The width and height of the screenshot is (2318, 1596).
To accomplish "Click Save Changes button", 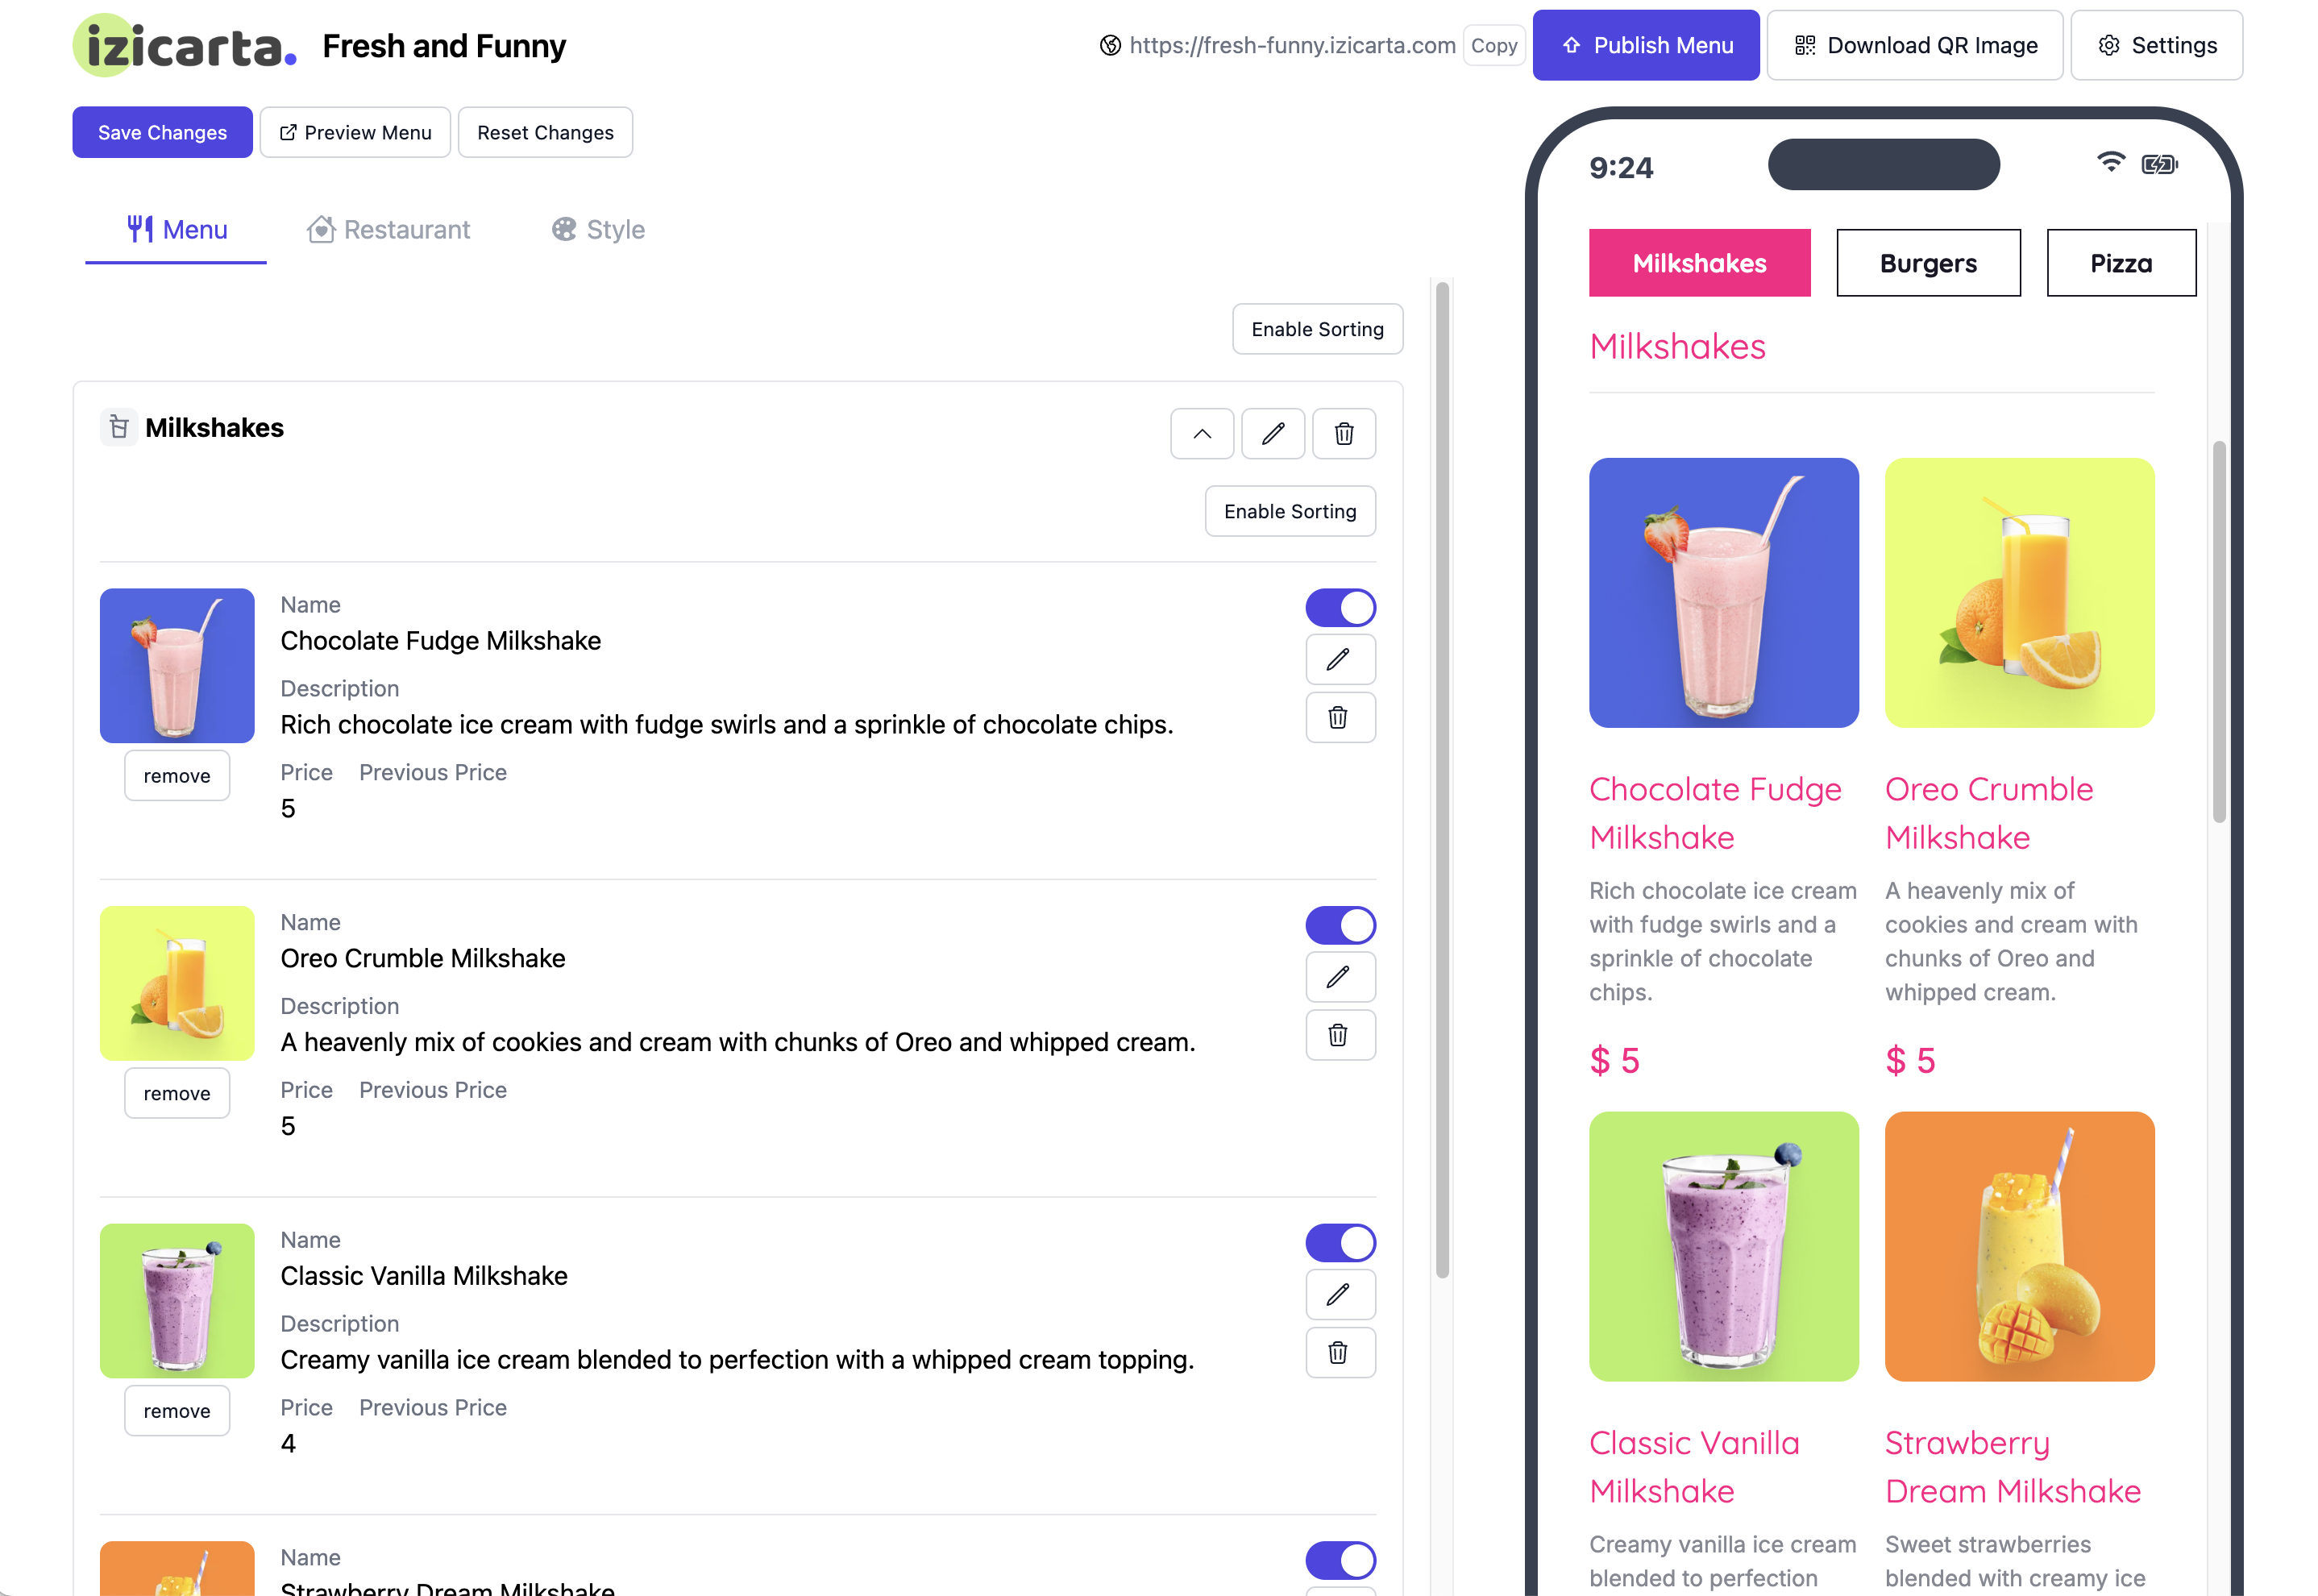I will [162, 133].
